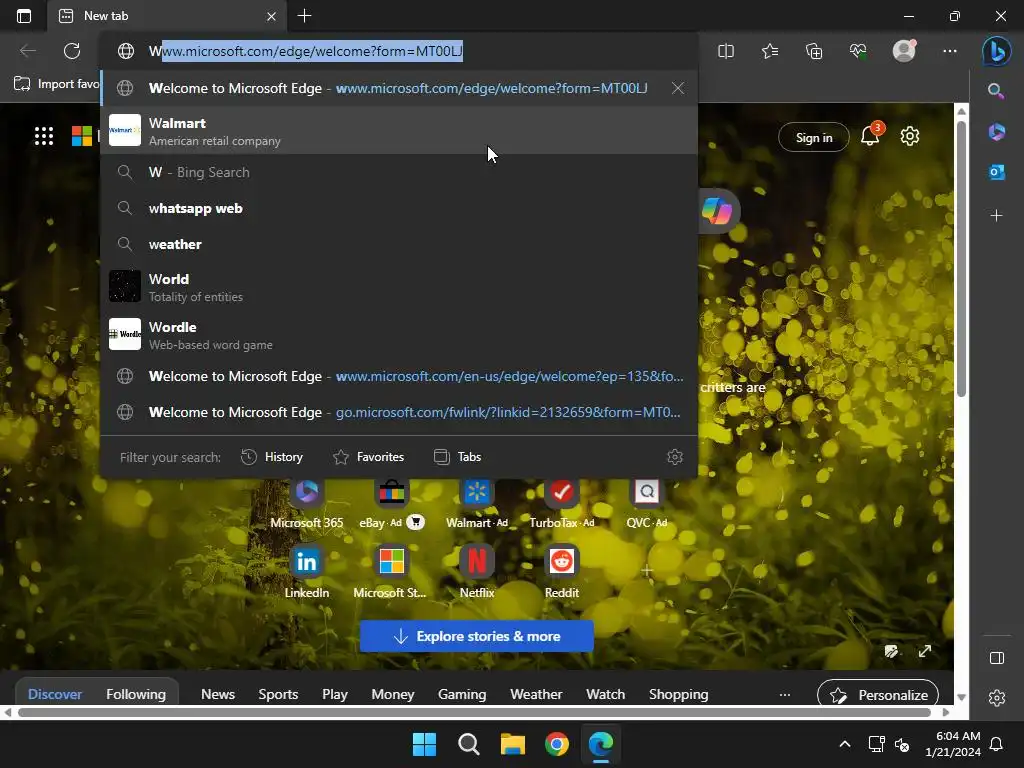Filter search by Tabs
Image resolution: width=1024 pixels, height=768 pixels.
pyautogui.click(x=458, y=457)
